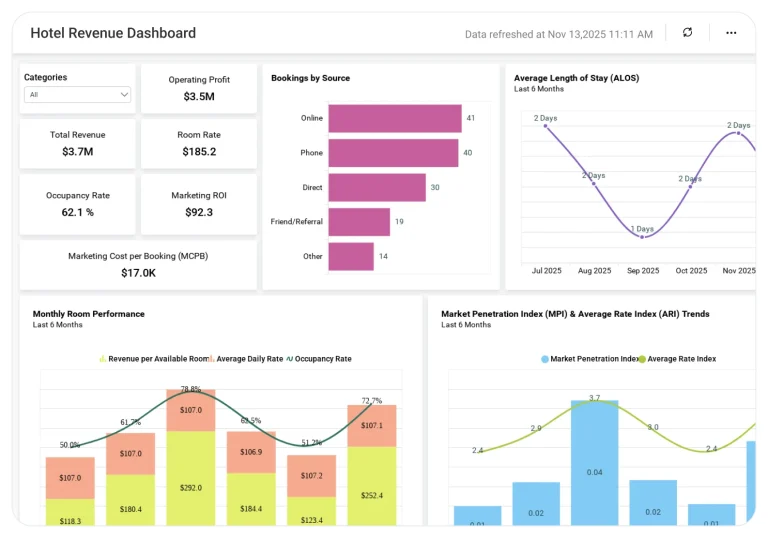Toggle Average Rate Index legend swatch

(x=642, y=359)
